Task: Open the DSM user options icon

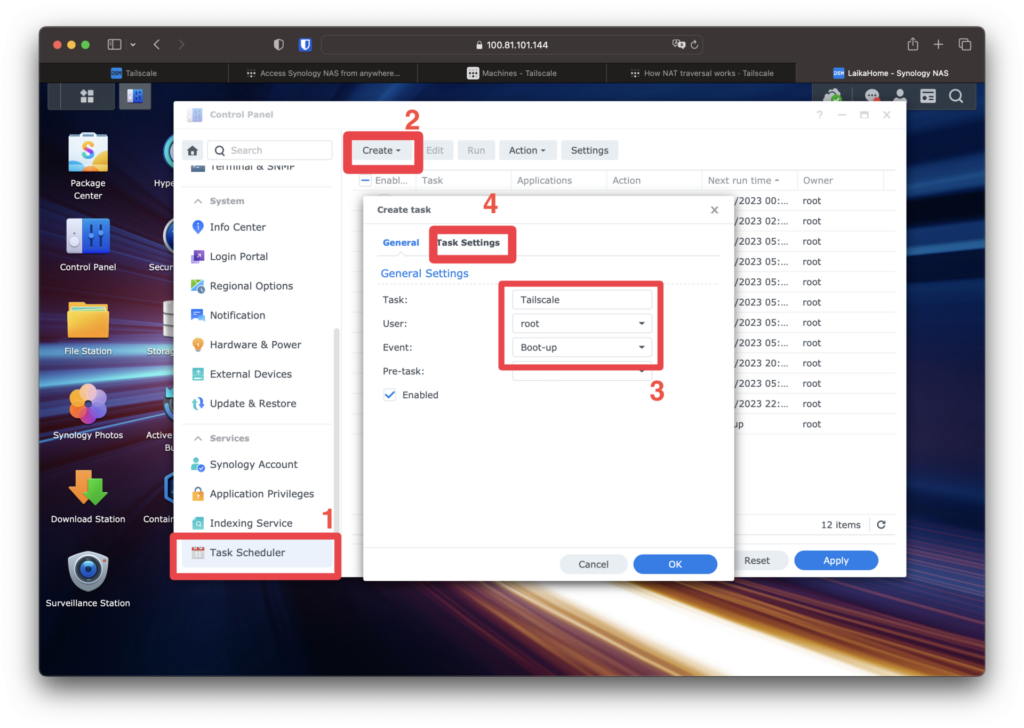Action: pyautogui.click(x=899, y=97)
